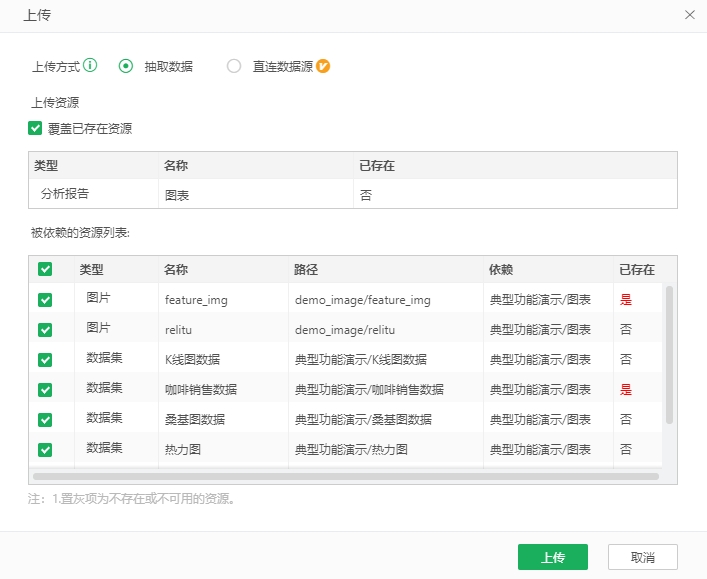
Task: Uncheck the 桑基图数据 row checkbox
Action: [x=45, y=419]
